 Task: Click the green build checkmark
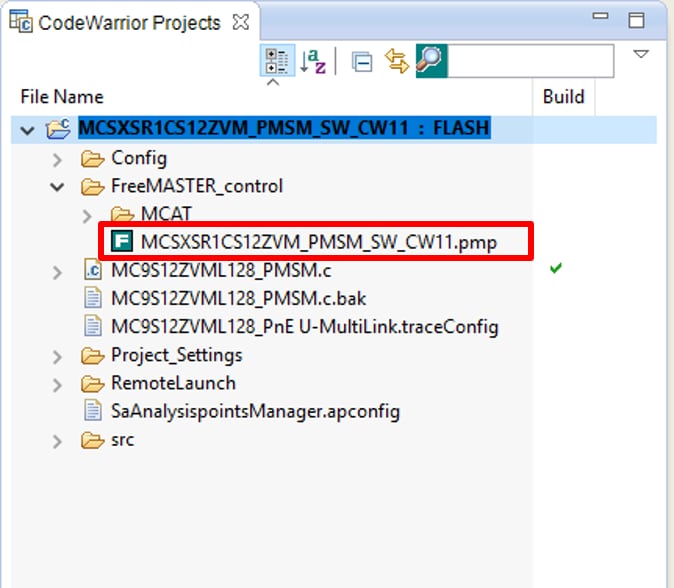point(556,270)
